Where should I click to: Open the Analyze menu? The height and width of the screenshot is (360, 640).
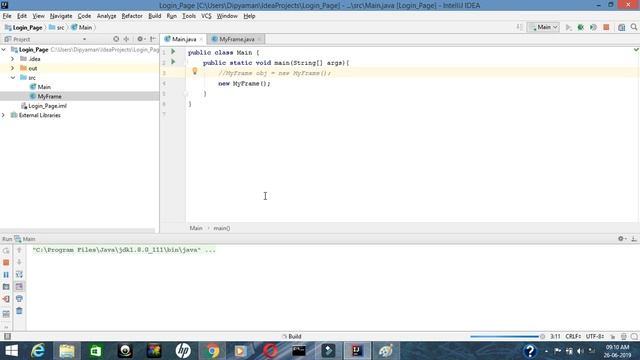tap(107, 16)
